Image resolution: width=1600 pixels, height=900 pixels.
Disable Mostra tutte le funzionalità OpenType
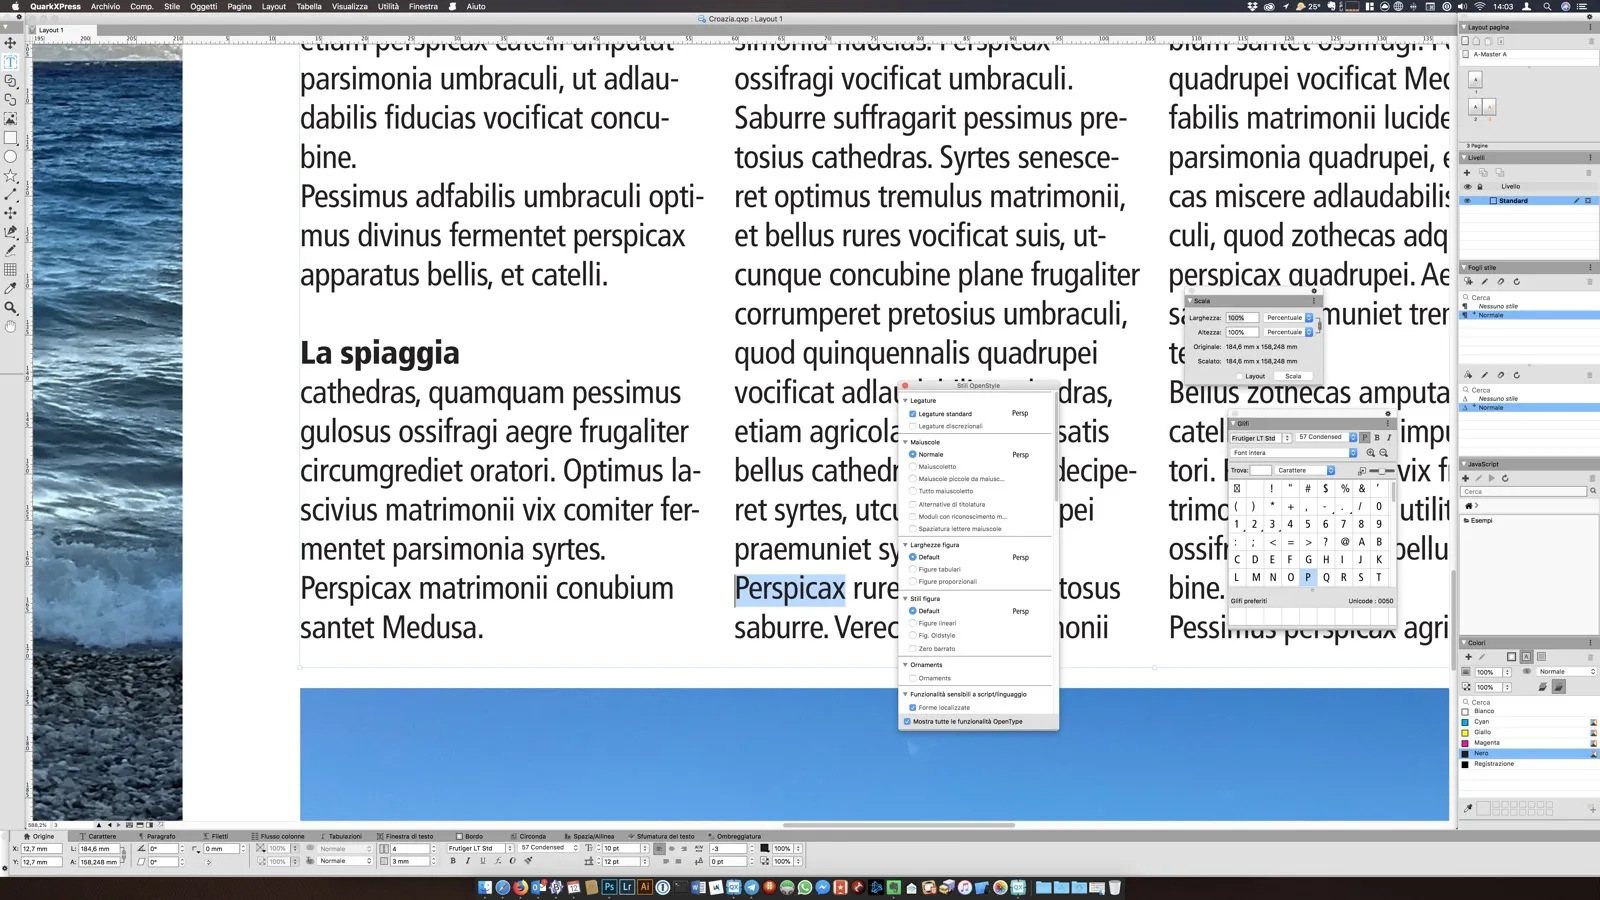point(905,721)
